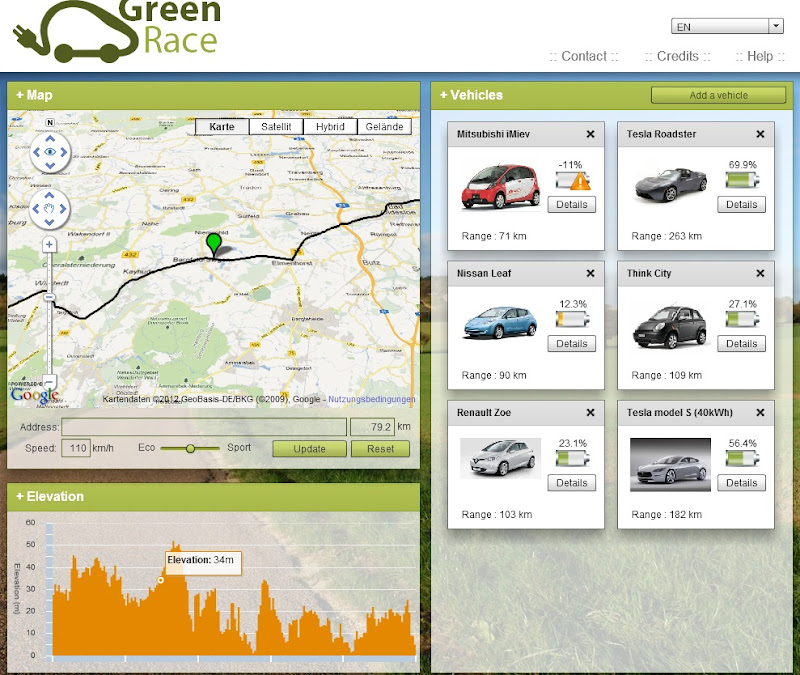Viewport: 800px width, 675px height.
Task: Remove the Renault Zoe card
Action: (590, 413)
